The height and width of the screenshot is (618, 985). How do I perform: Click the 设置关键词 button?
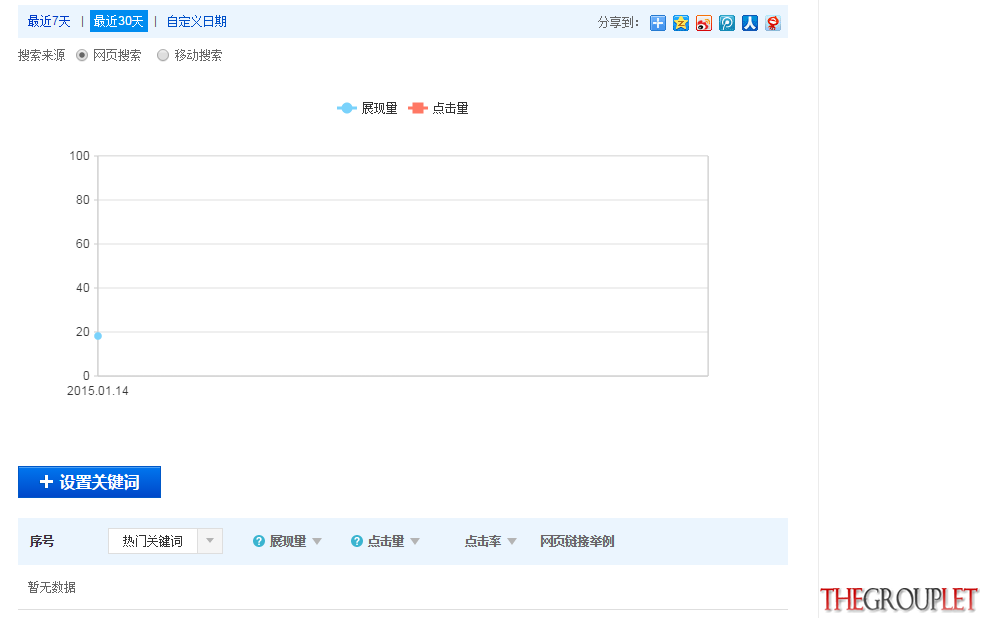[89, 482]
